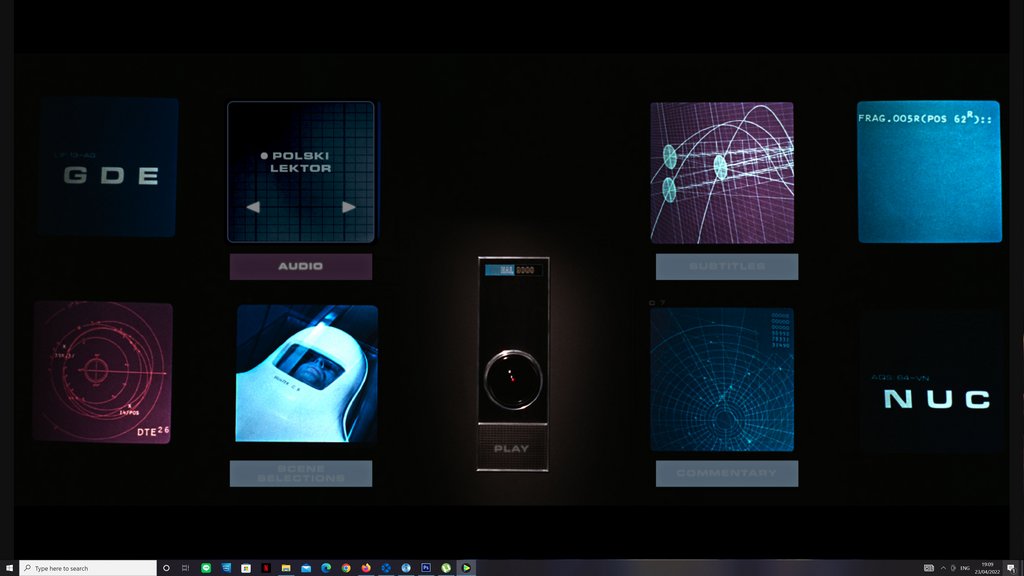Open the Mail app in taskbar

(306, 568)
